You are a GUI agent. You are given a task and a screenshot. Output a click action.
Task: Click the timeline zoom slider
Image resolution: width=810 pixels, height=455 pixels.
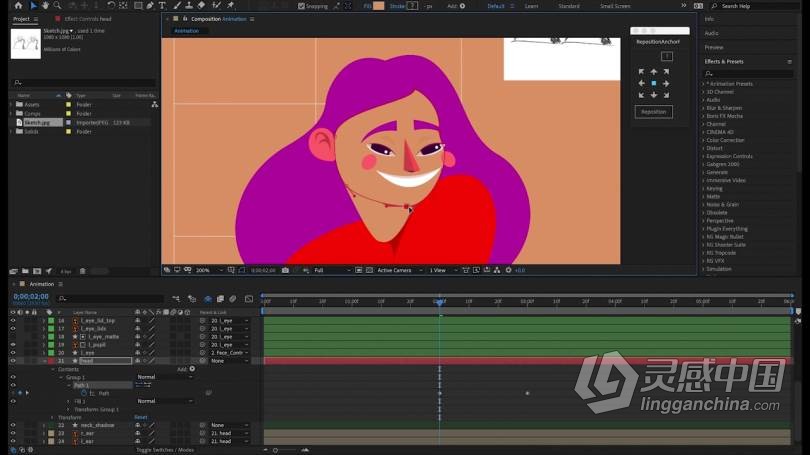click(275, 450)
